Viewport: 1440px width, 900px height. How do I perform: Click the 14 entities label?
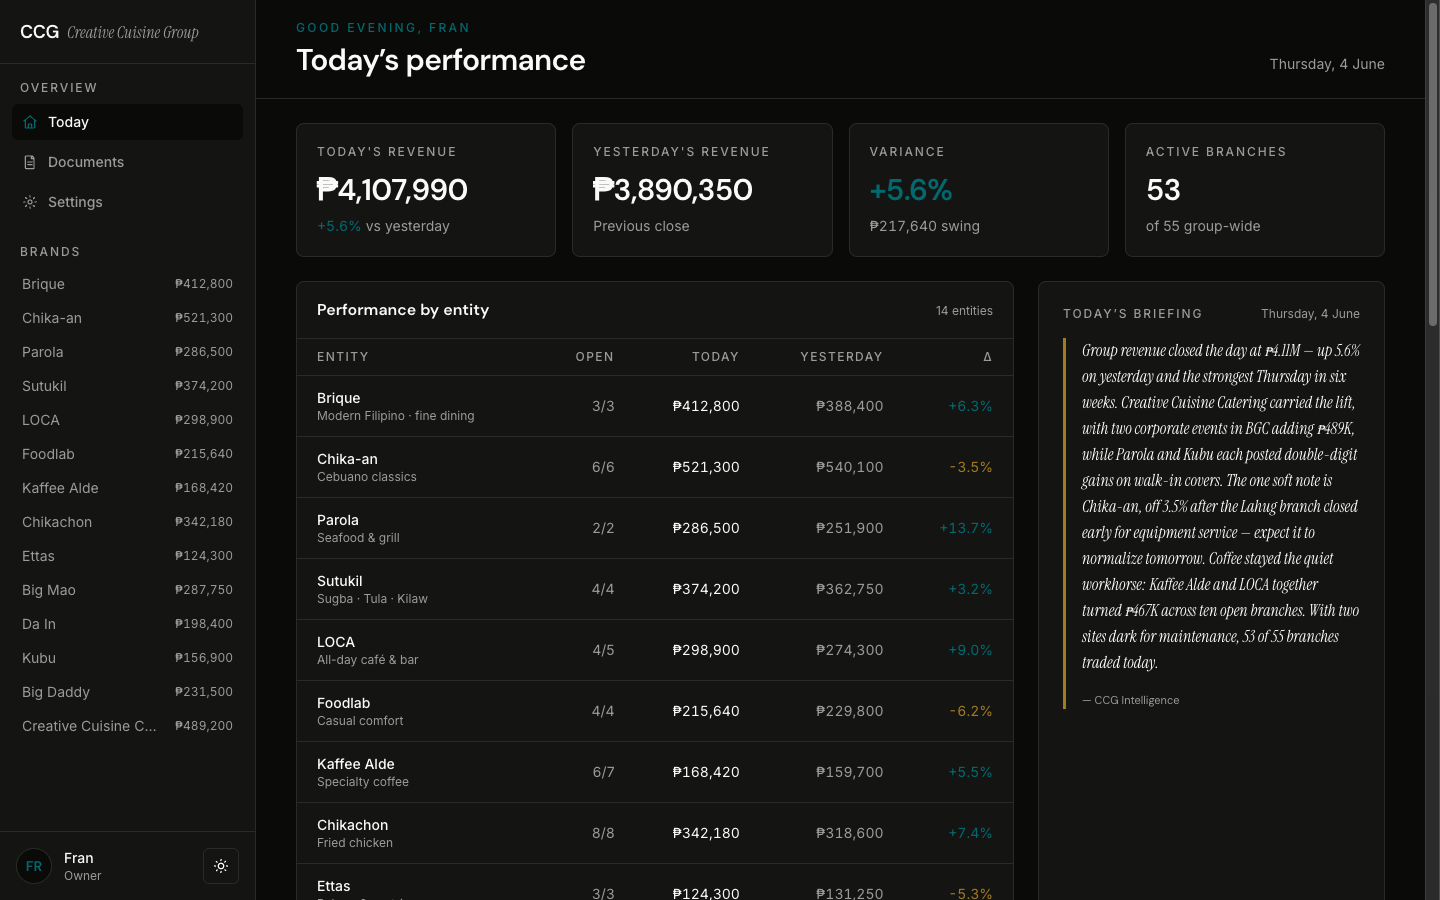point(964,311)
